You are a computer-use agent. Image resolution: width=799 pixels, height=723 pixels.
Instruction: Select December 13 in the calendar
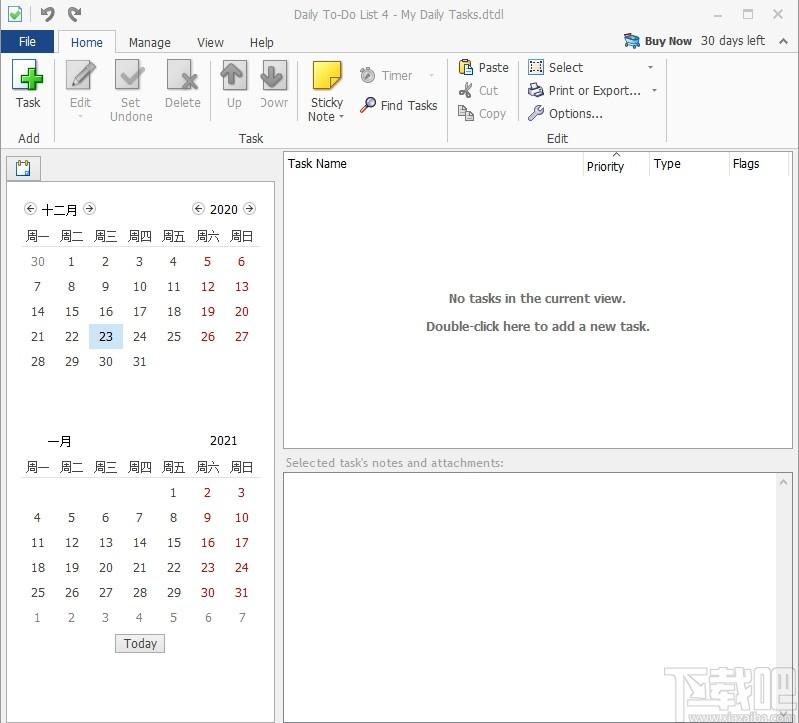pyautogui.click(x=242, y=286)
